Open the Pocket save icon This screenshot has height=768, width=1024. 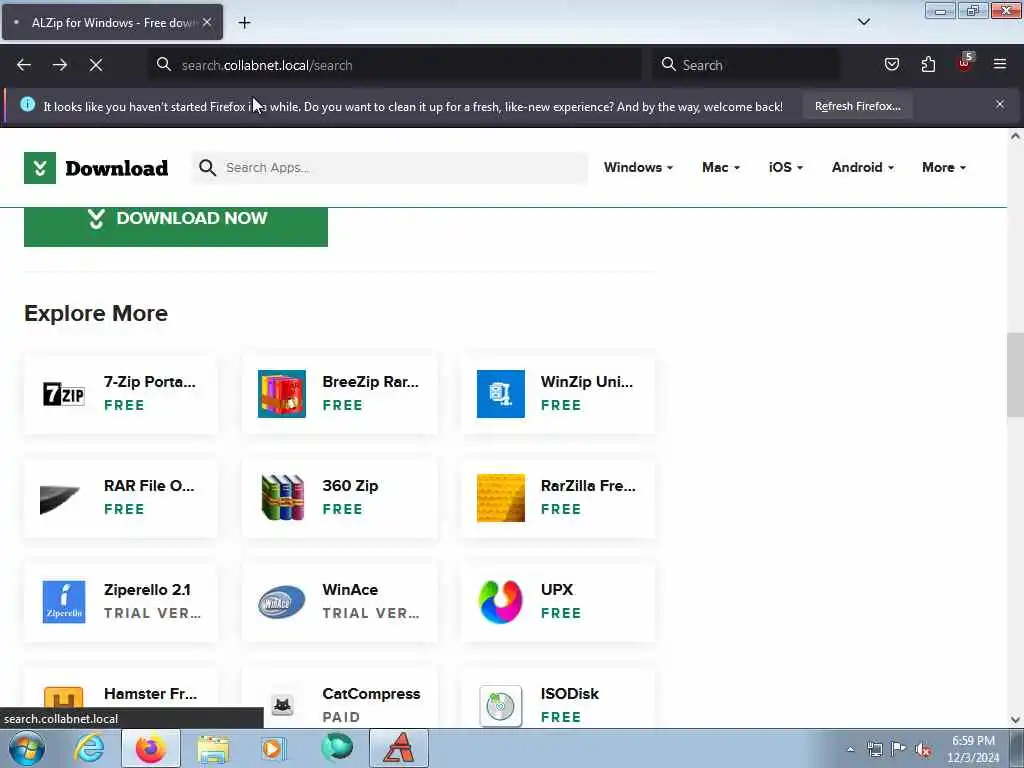pos(891,64)
